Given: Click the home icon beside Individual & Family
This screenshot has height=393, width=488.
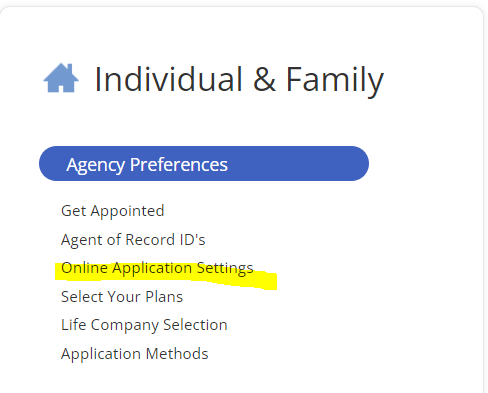Looking at the screenshot, I should 61,78.
